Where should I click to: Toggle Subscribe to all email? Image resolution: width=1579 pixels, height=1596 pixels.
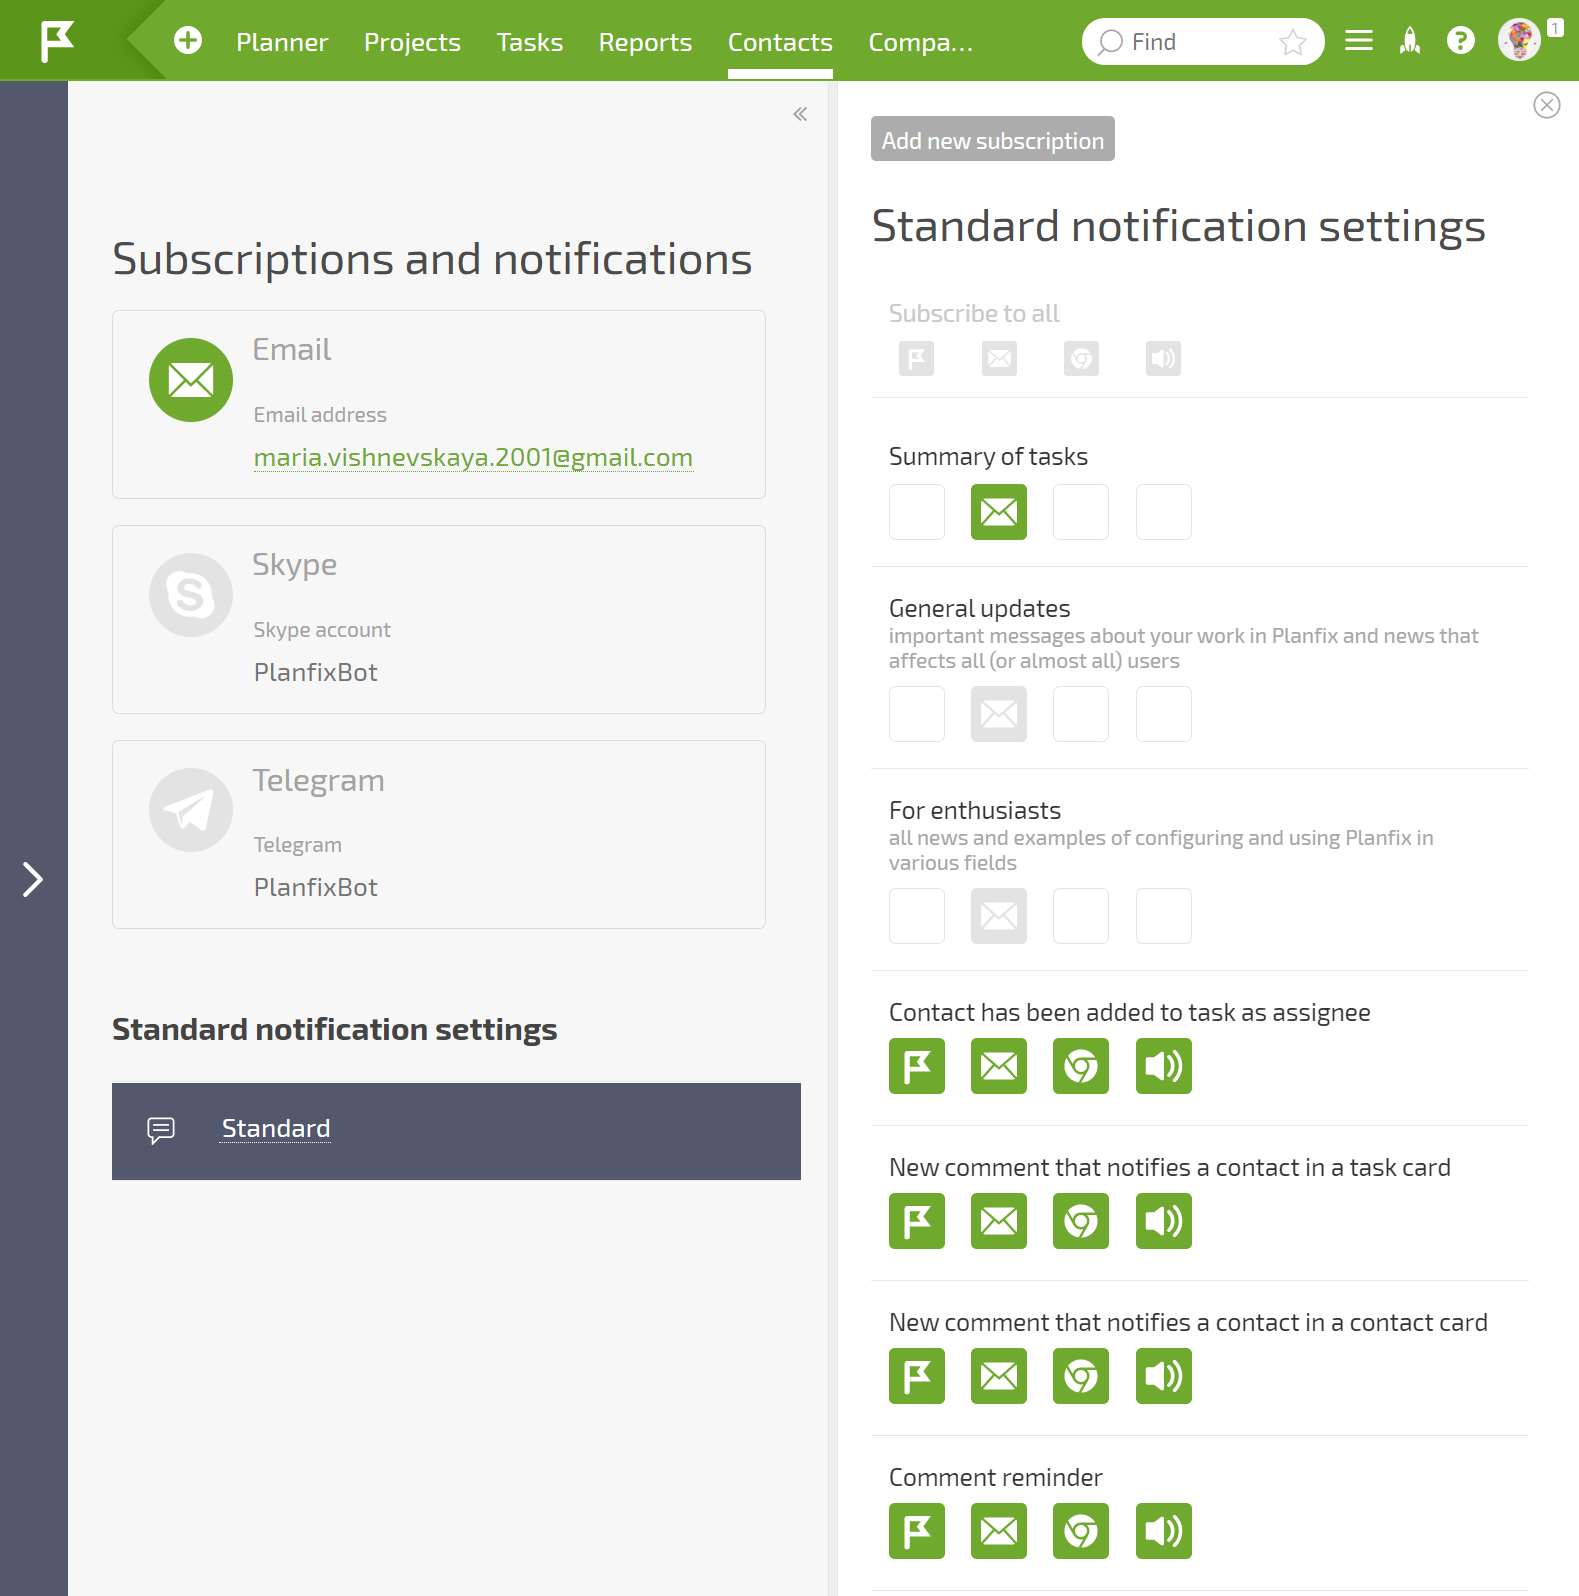pyautogui.click(x=999, y=358)
